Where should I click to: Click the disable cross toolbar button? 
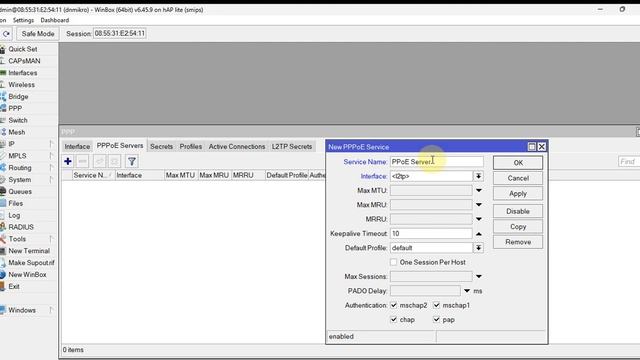114,161
